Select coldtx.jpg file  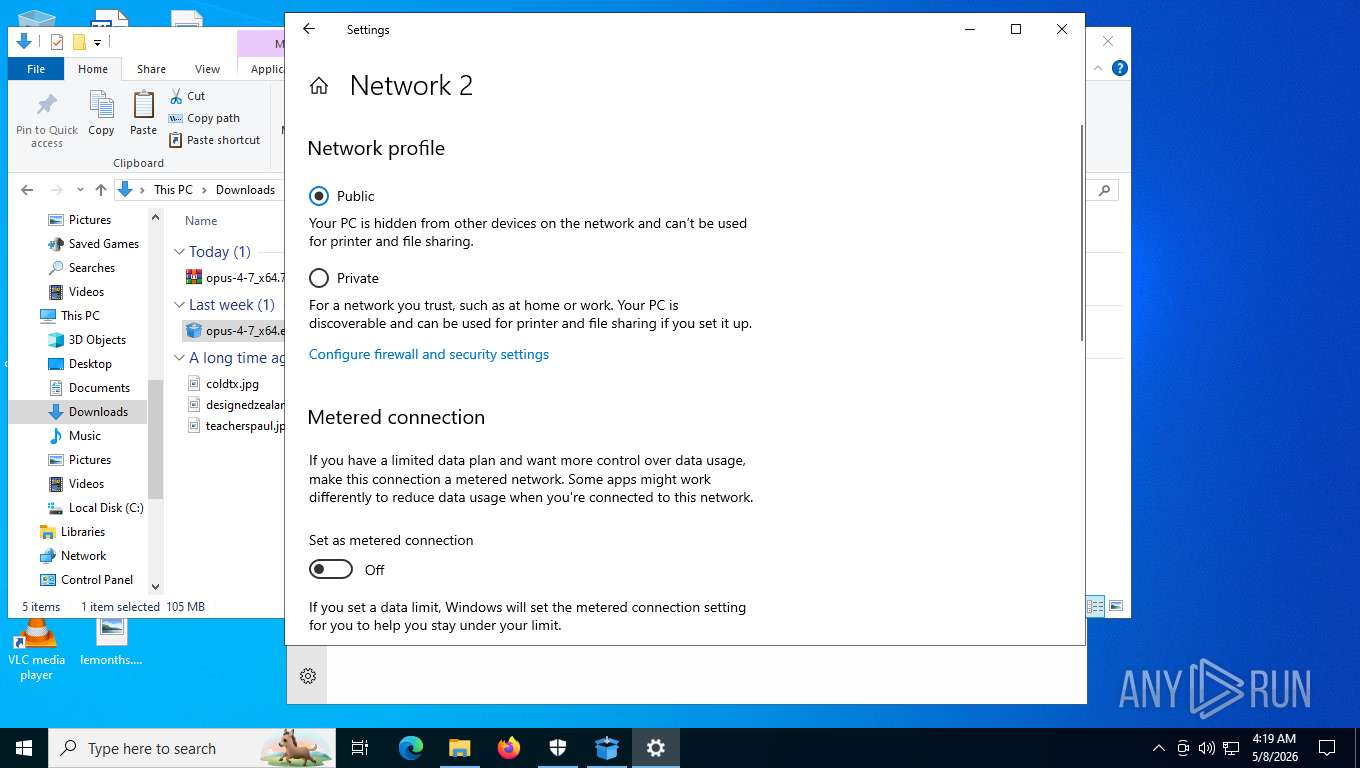point(223,384)
